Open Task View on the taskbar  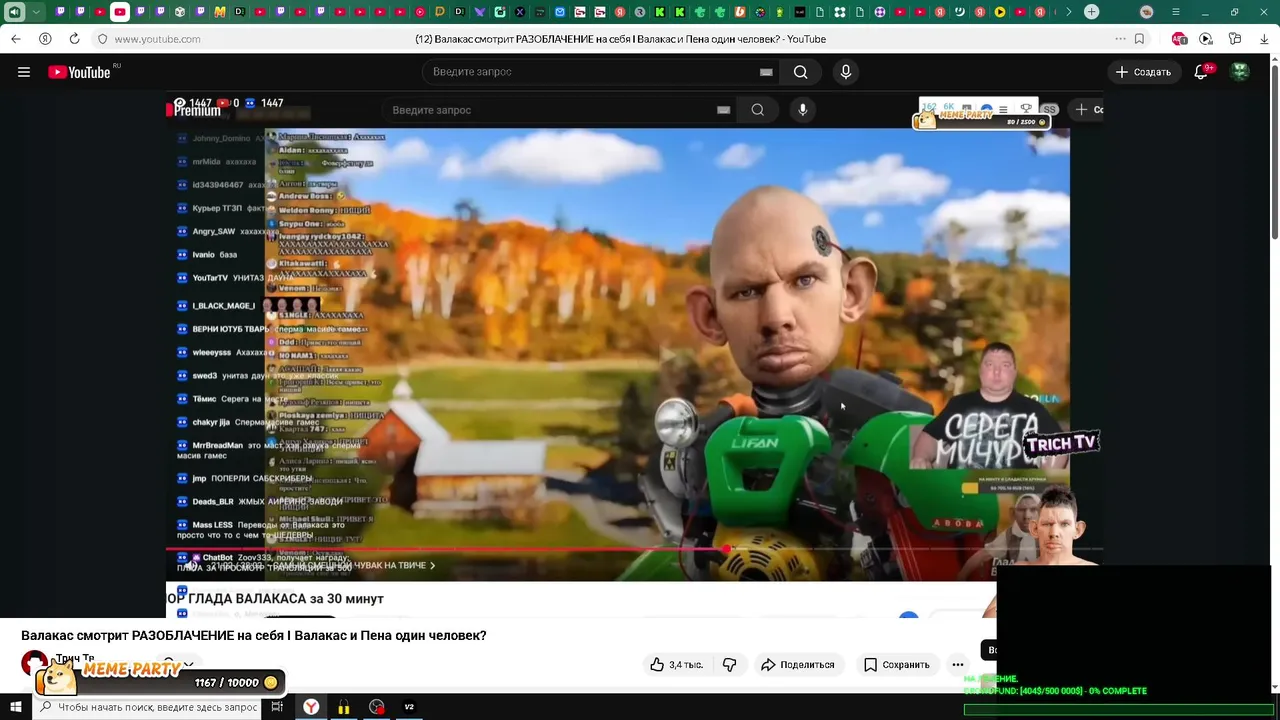pos(277,707)
